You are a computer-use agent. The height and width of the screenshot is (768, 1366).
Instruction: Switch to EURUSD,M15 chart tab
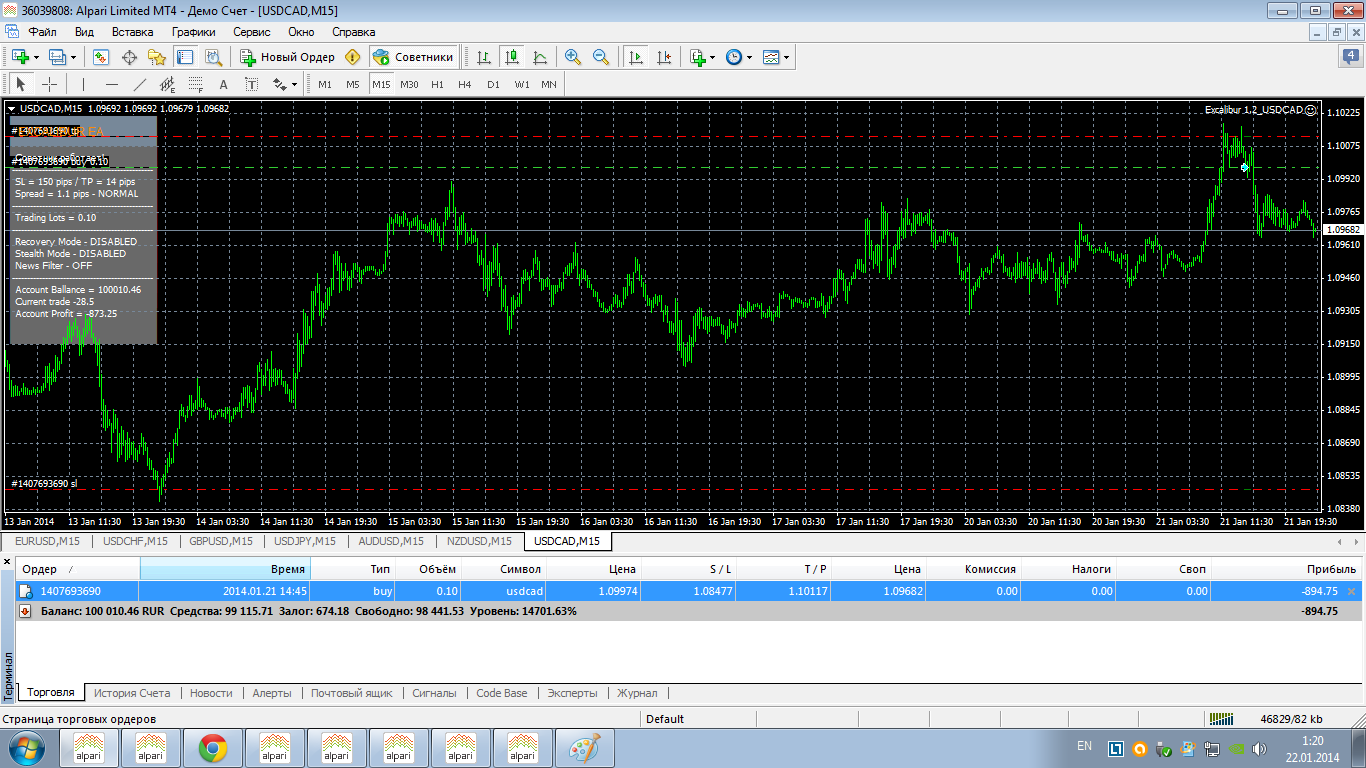tap(46, 541)
